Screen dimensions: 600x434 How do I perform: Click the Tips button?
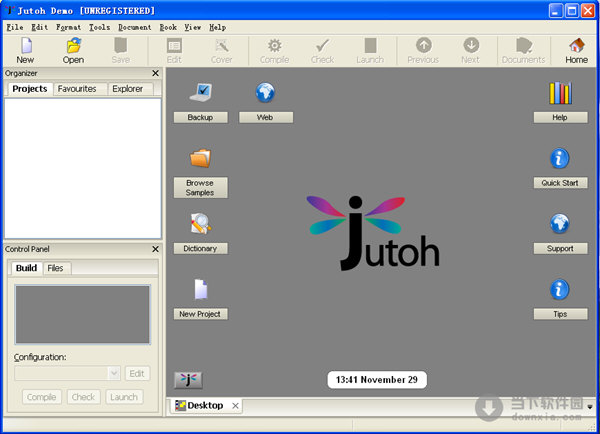[x=561, y=314]
